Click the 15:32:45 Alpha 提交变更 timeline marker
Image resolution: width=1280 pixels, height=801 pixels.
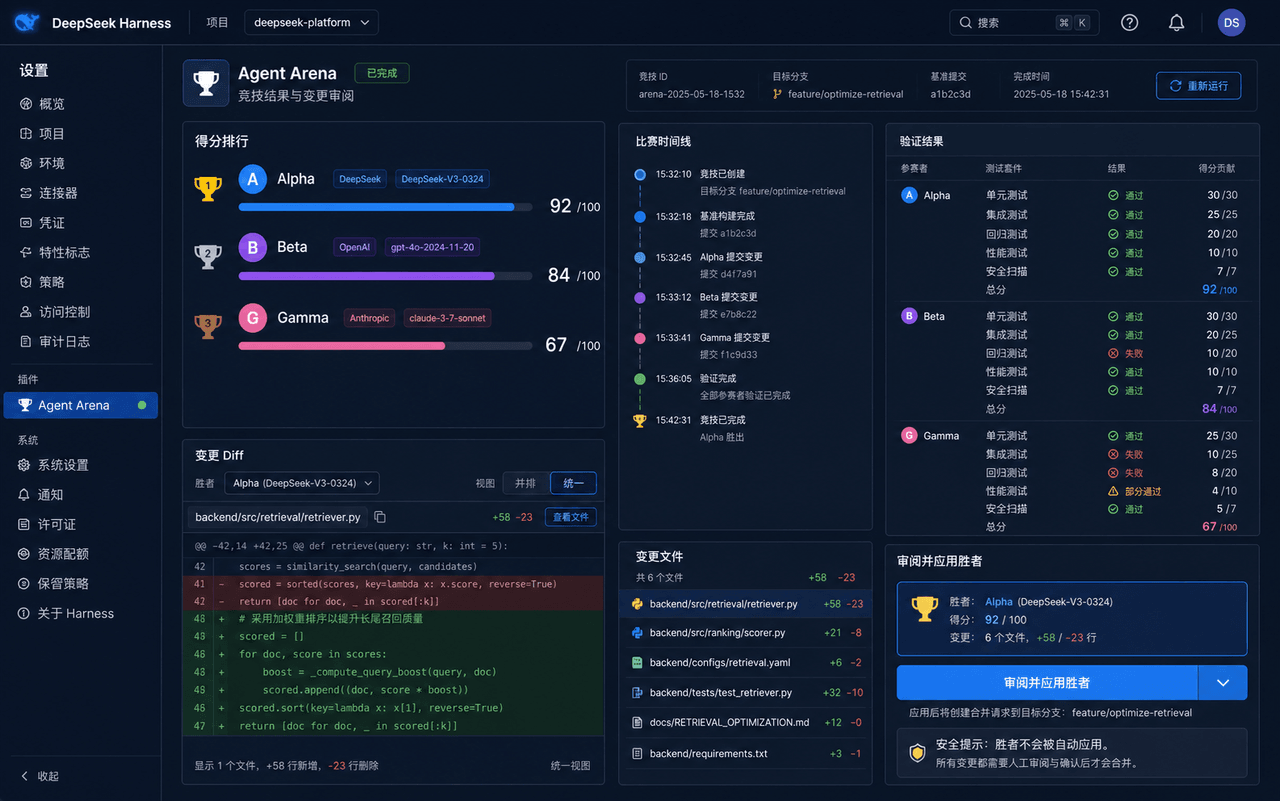[x=640, y=258]
